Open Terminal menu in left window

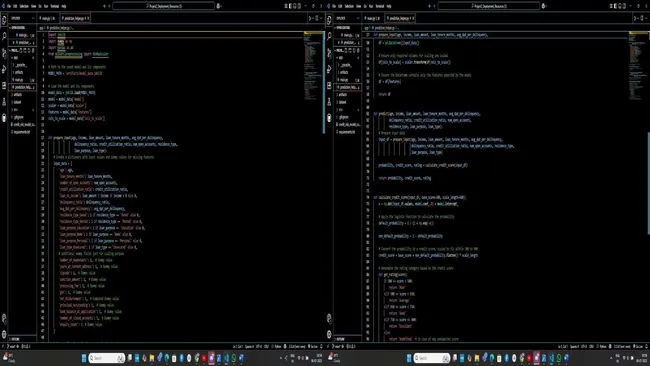point(55,6)
